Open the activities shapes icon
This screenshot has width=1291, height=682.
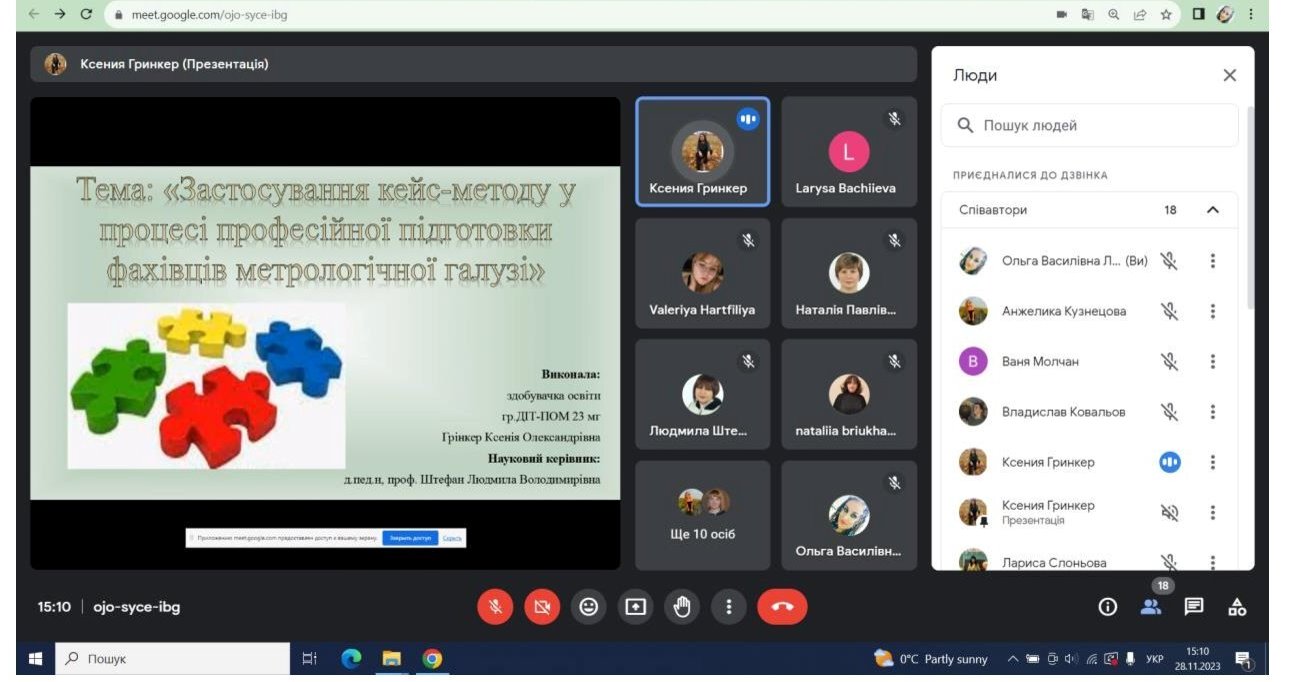point(1237,607)
